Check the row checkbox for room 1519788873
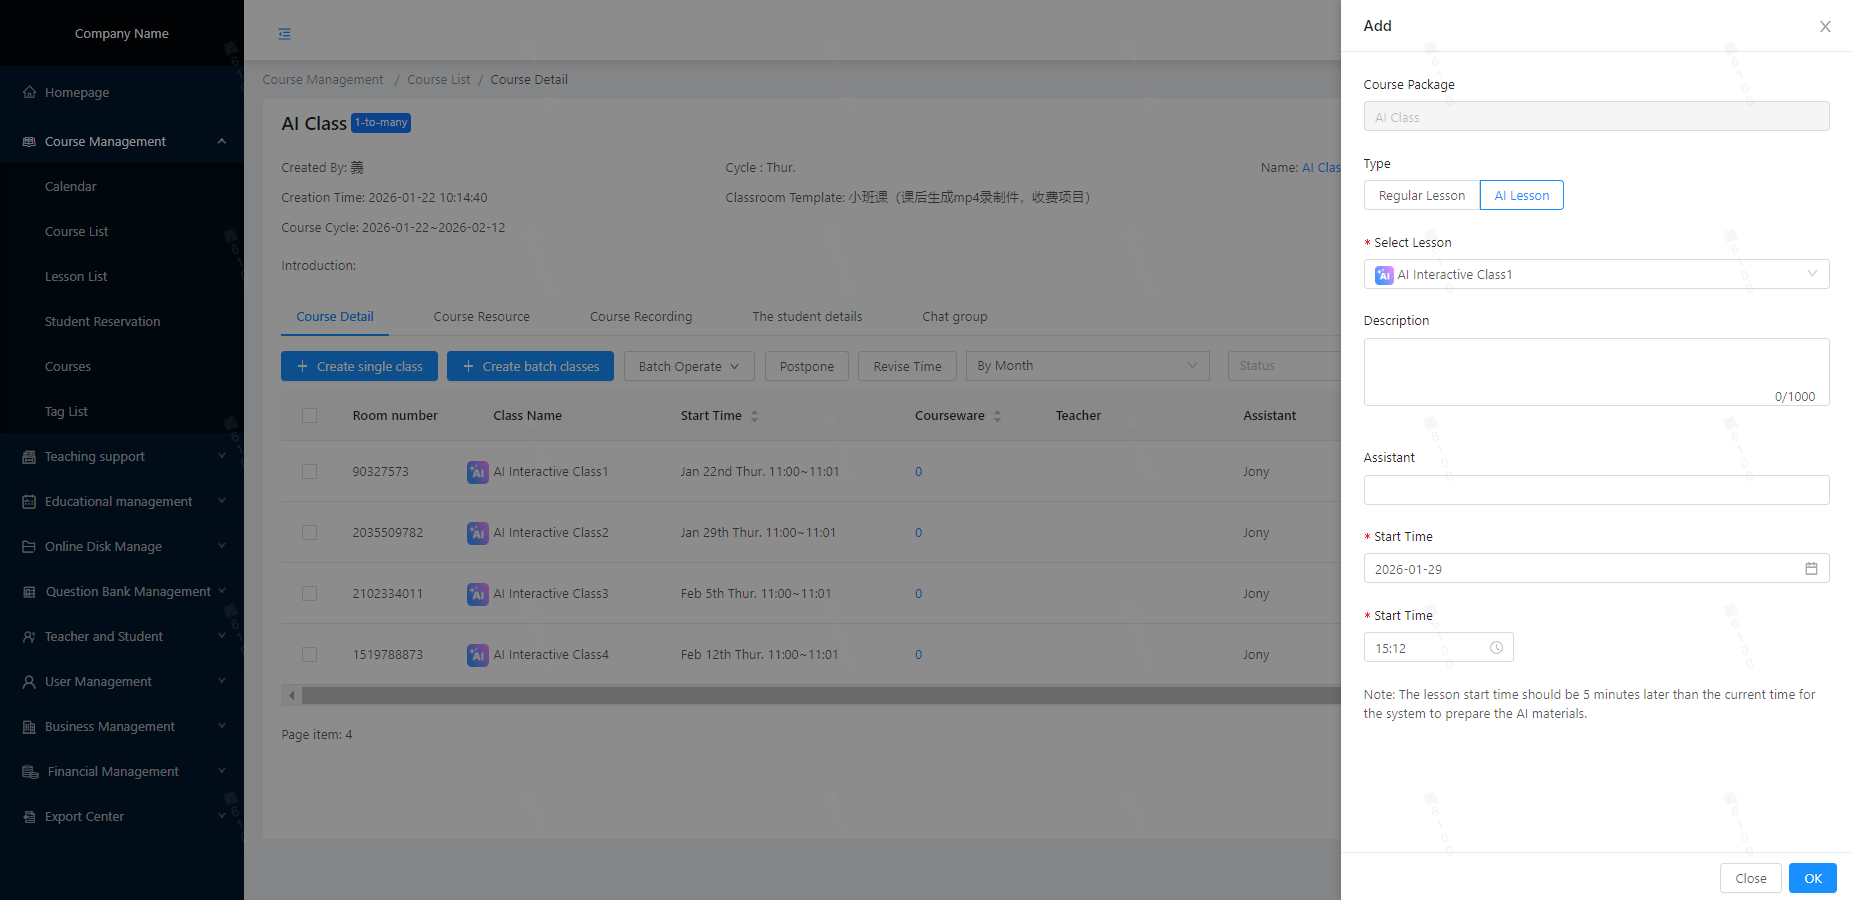Image resolution: width=1851 pixels, height=900 pixels. pos(310,655)
